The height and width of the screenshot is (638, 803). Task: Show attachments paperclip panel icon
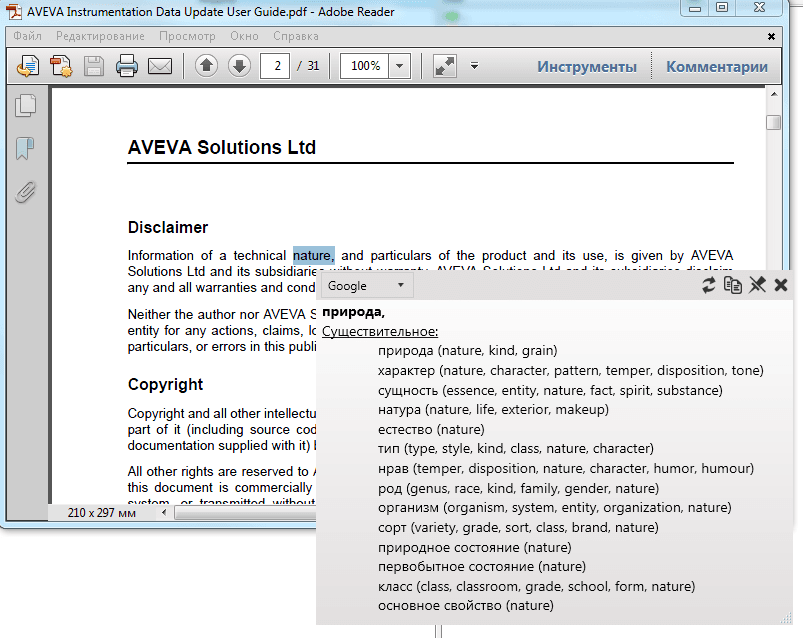[25, 193]
